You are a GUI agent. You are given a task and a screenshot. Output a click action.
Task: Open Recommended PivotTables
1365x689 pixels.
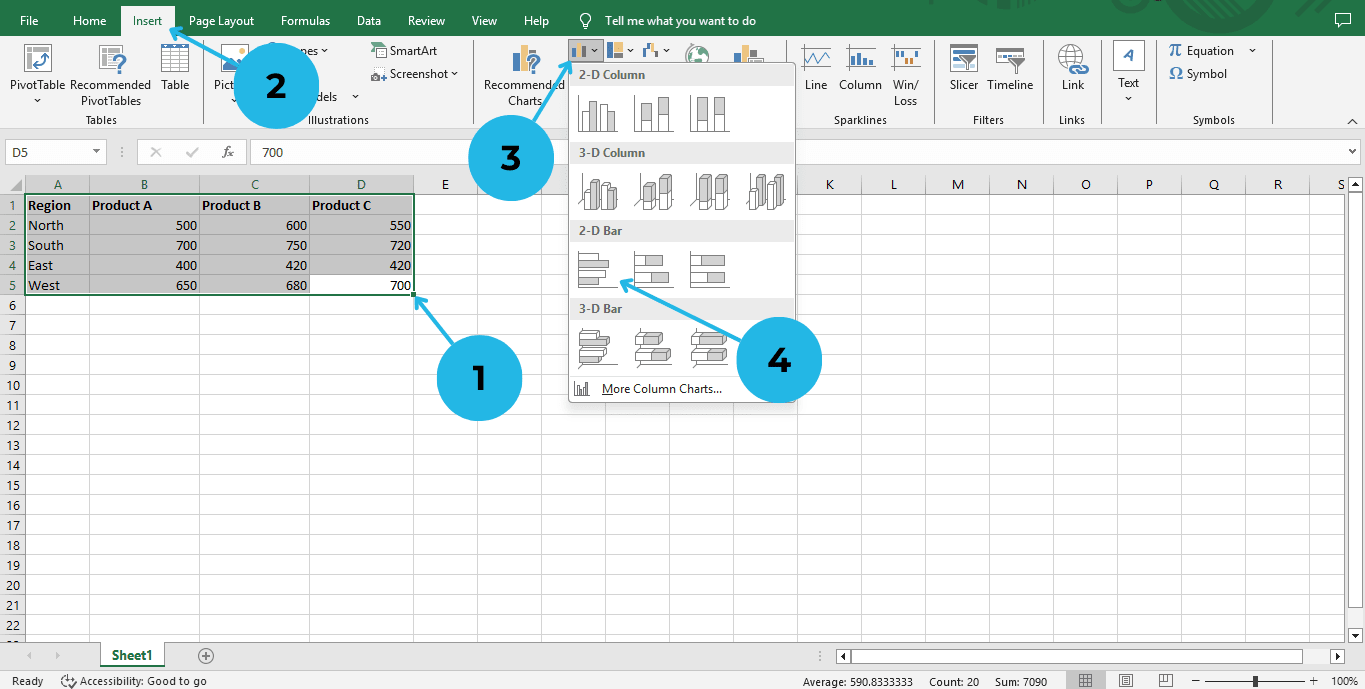[x=111, y=74]
